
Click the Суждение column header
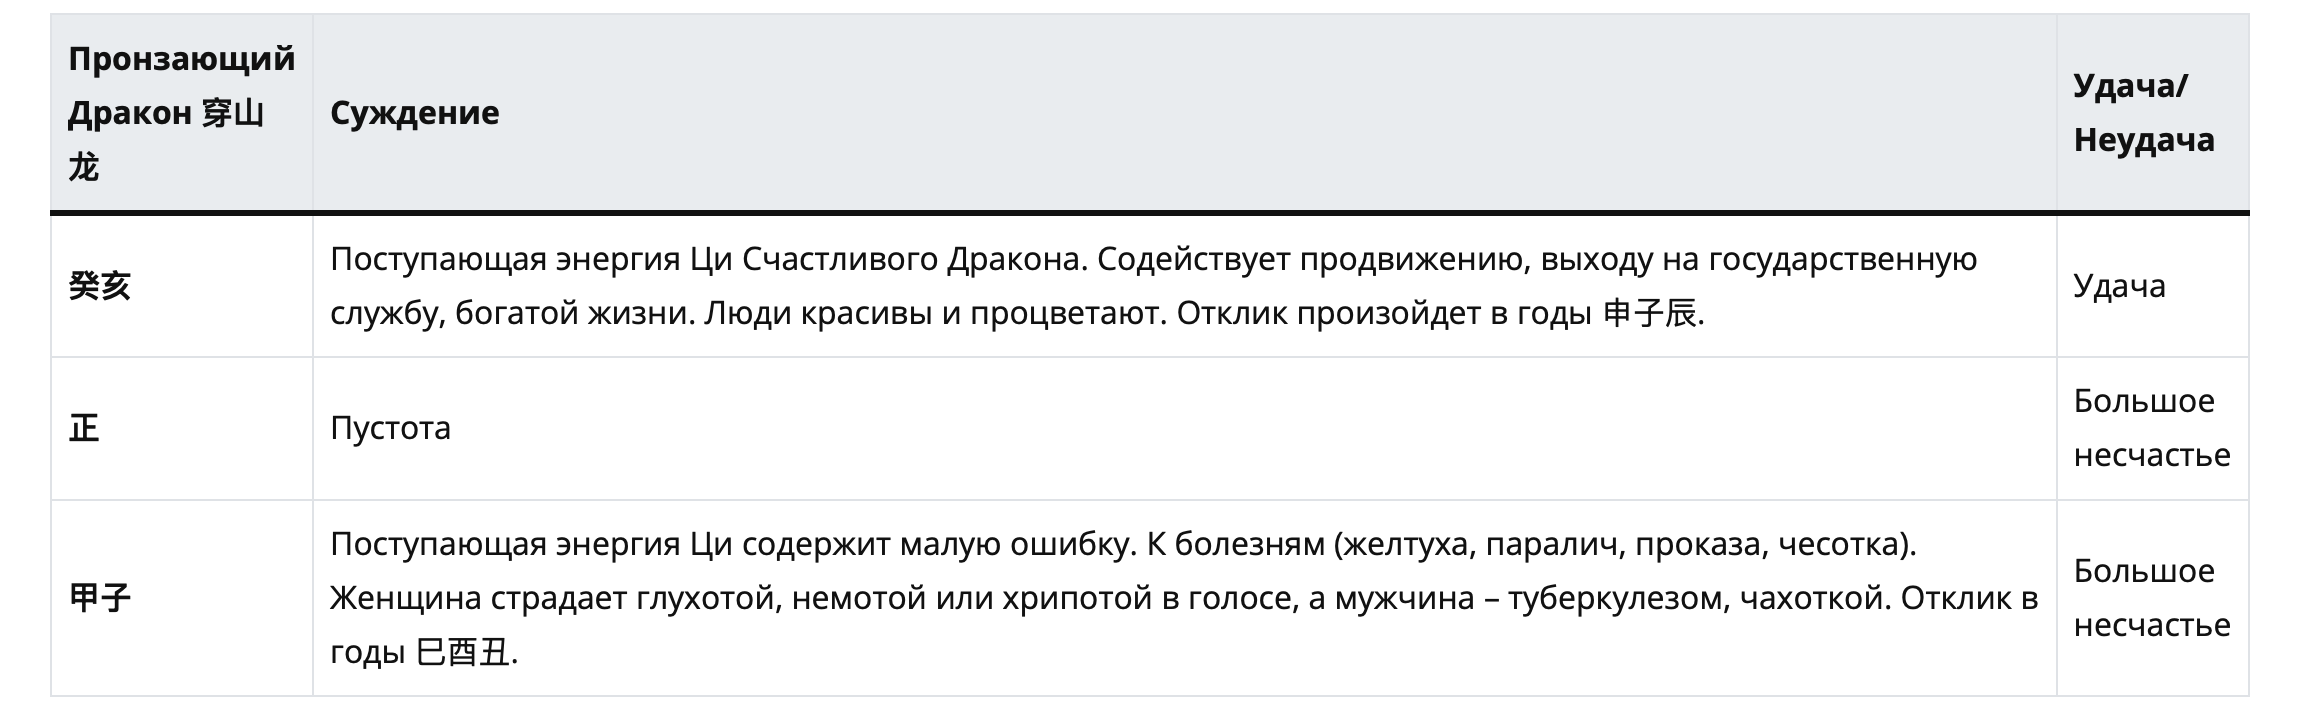[1184, 113]
